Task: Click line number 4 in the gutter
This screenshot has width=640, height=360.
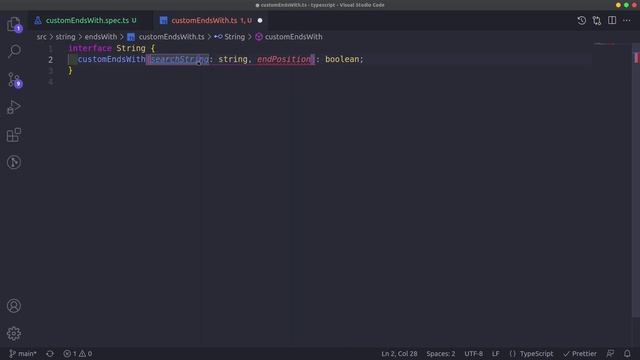Action: (51, 82)
